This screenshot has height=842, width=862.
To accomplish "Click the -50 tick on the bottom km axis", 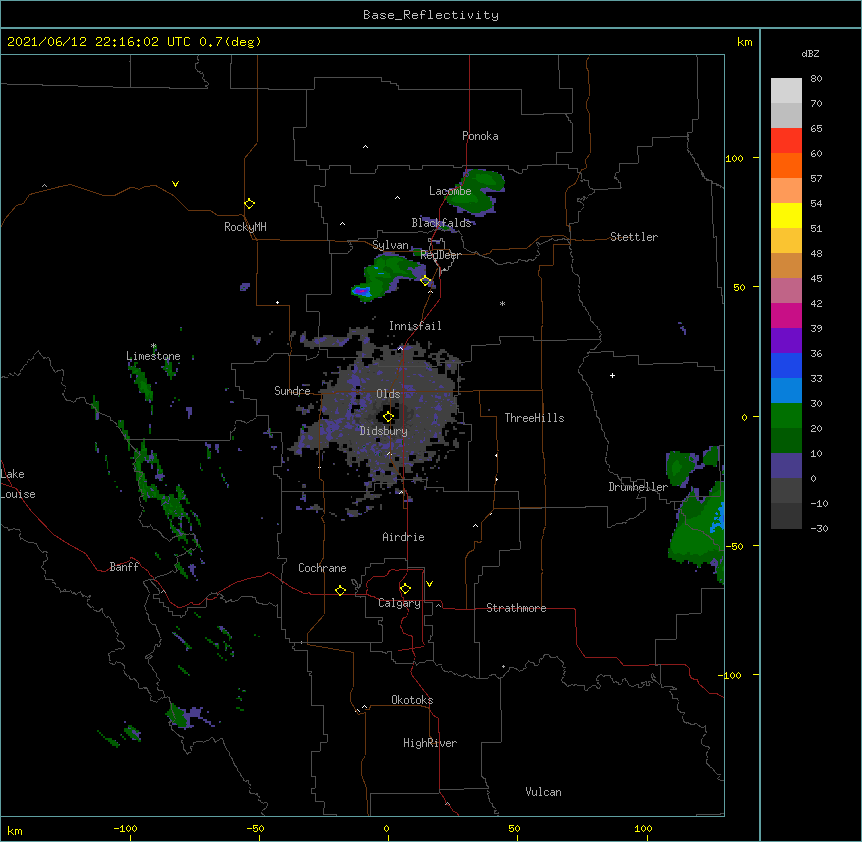I will point(255,828).
